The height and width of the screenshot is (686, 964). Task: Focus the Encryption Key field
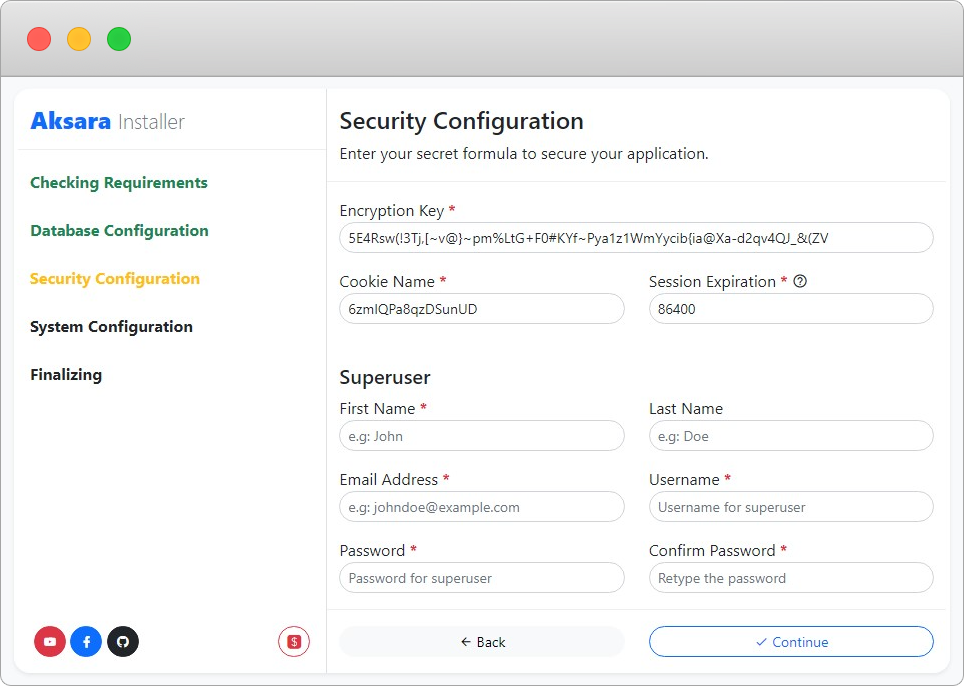click(636, 238)
